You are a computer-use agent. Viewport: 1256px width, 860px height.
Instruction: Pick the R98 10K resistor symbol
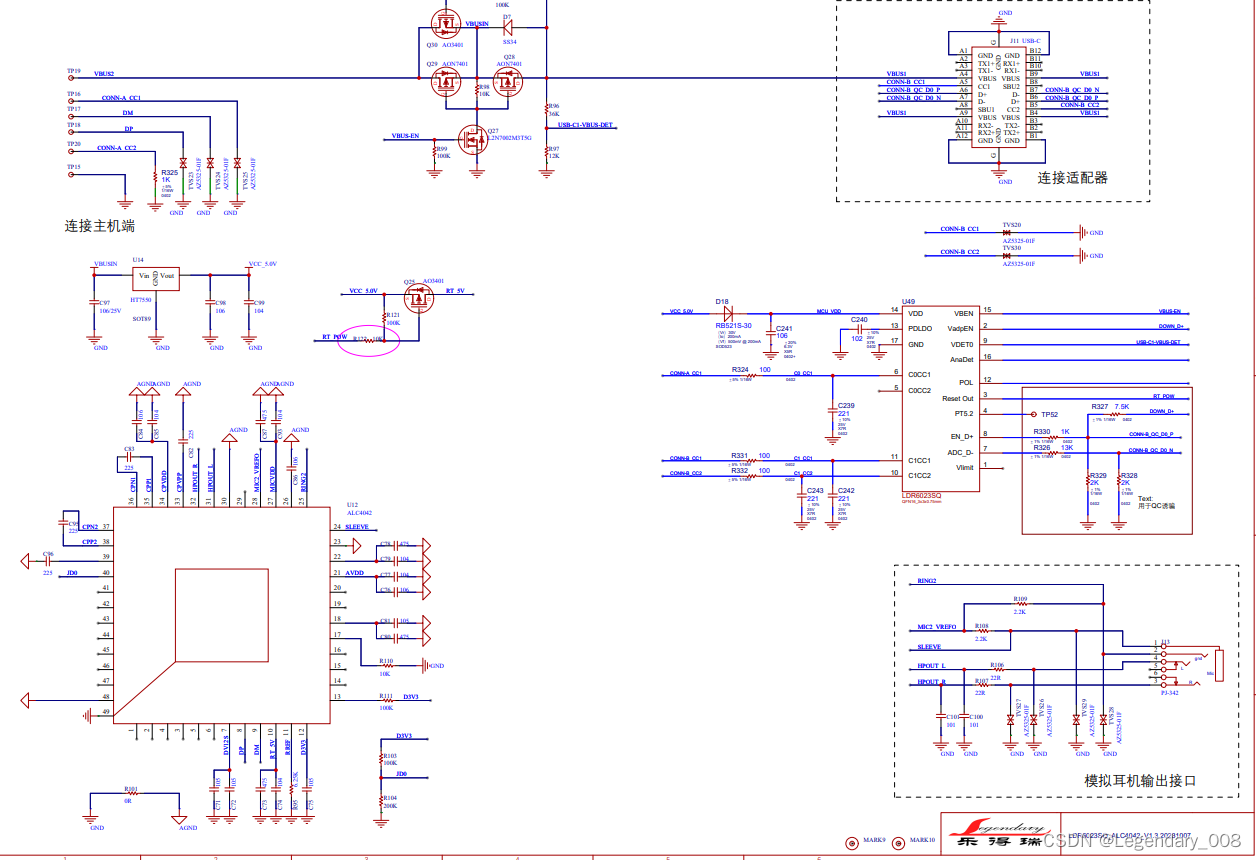(476, 90)
